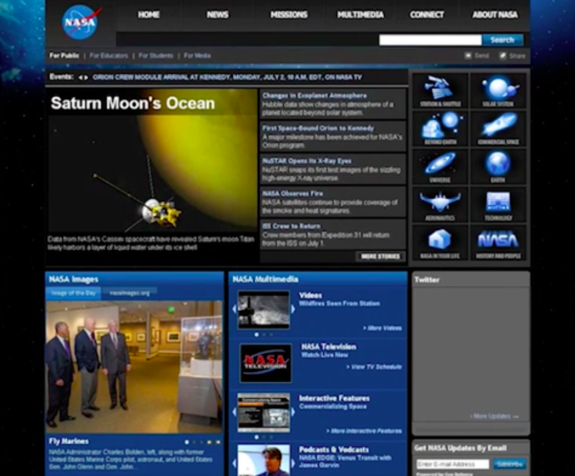The width and height of the screenshot is (575, 476).
Task: Open the History and People NASA worm icon
Action: pyautogui.click(x=498, y=243)
